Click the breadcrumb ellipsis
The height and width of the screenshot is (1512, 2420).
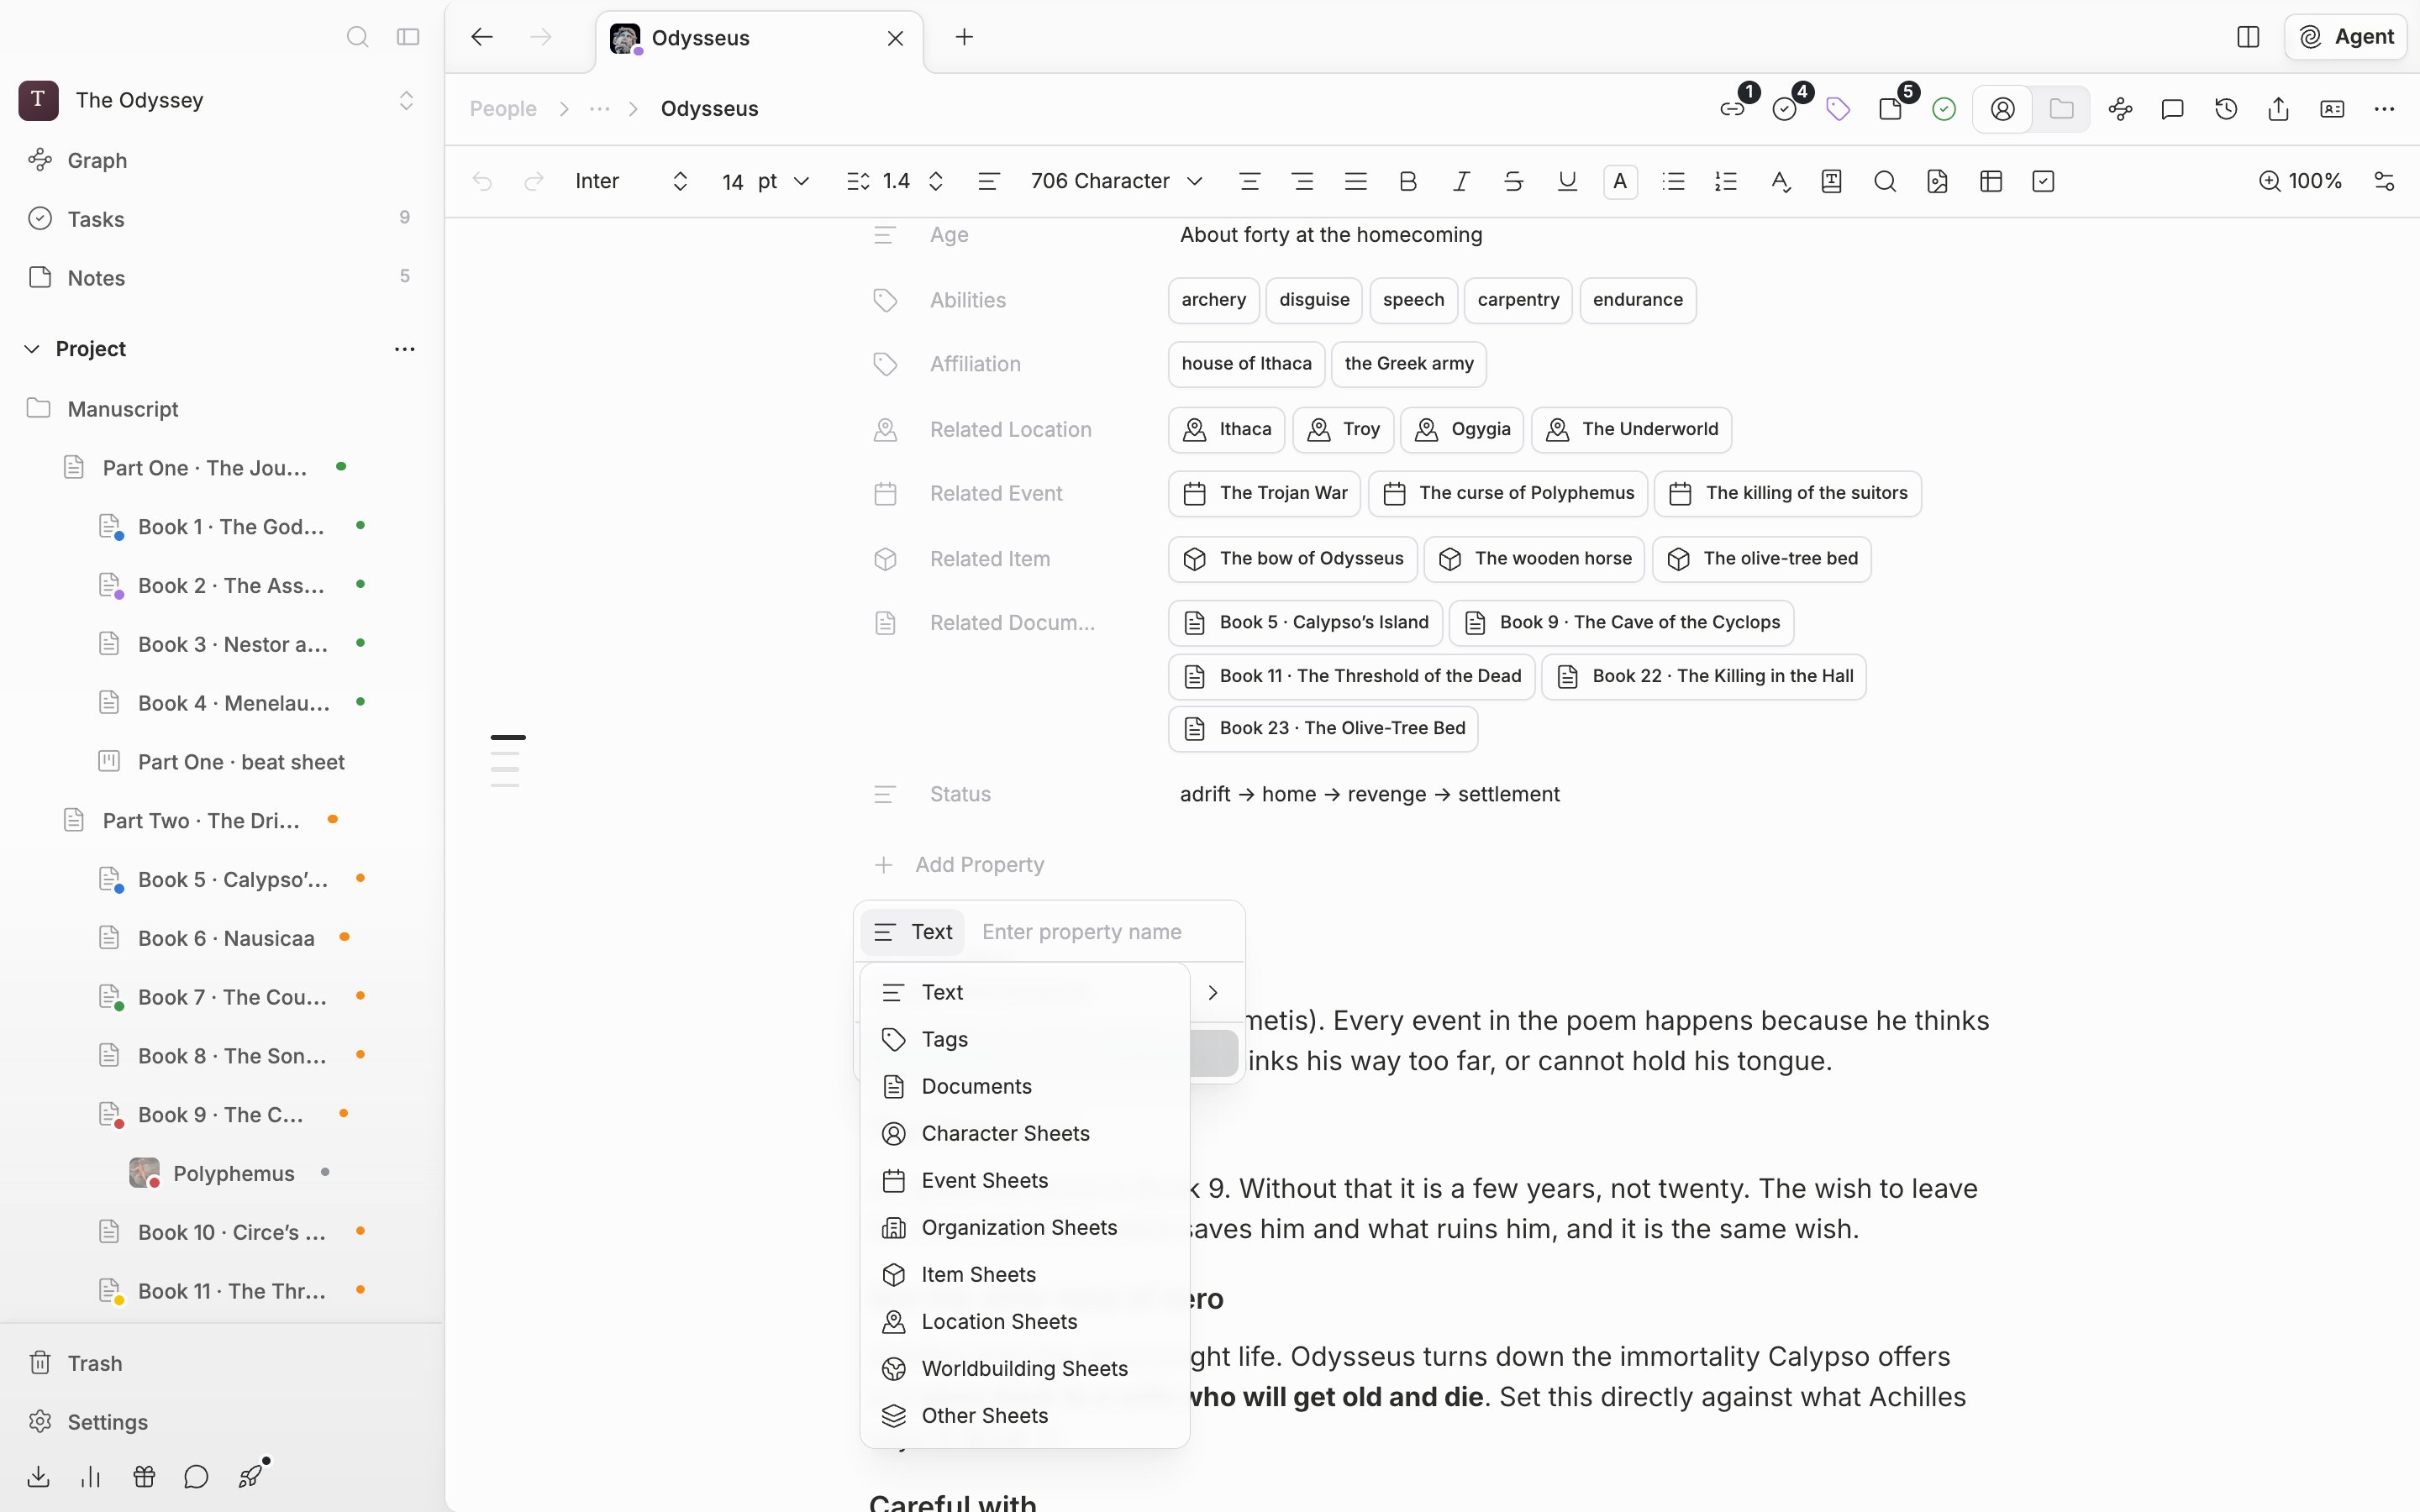[599, 109]
